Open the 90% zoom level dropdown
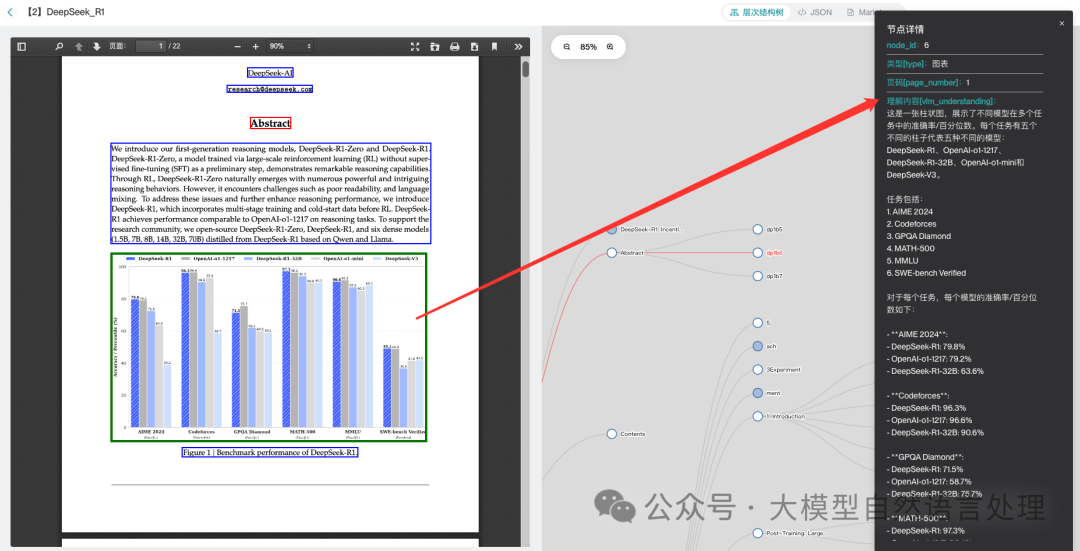Viewport: 1080px width, 551px height. pyautogui.click(x=290, y=46)
